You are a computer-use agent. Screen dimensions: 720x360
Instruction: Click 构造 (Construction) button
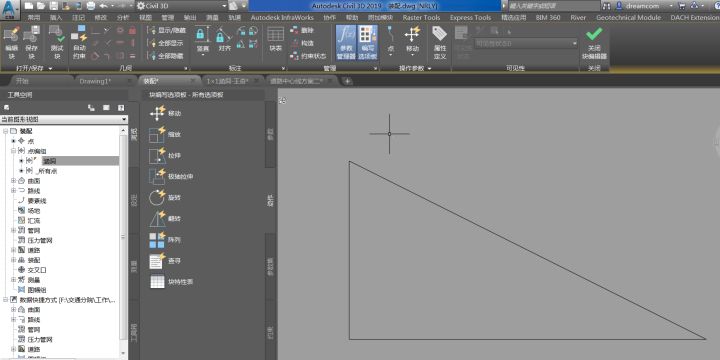point(302,43)
